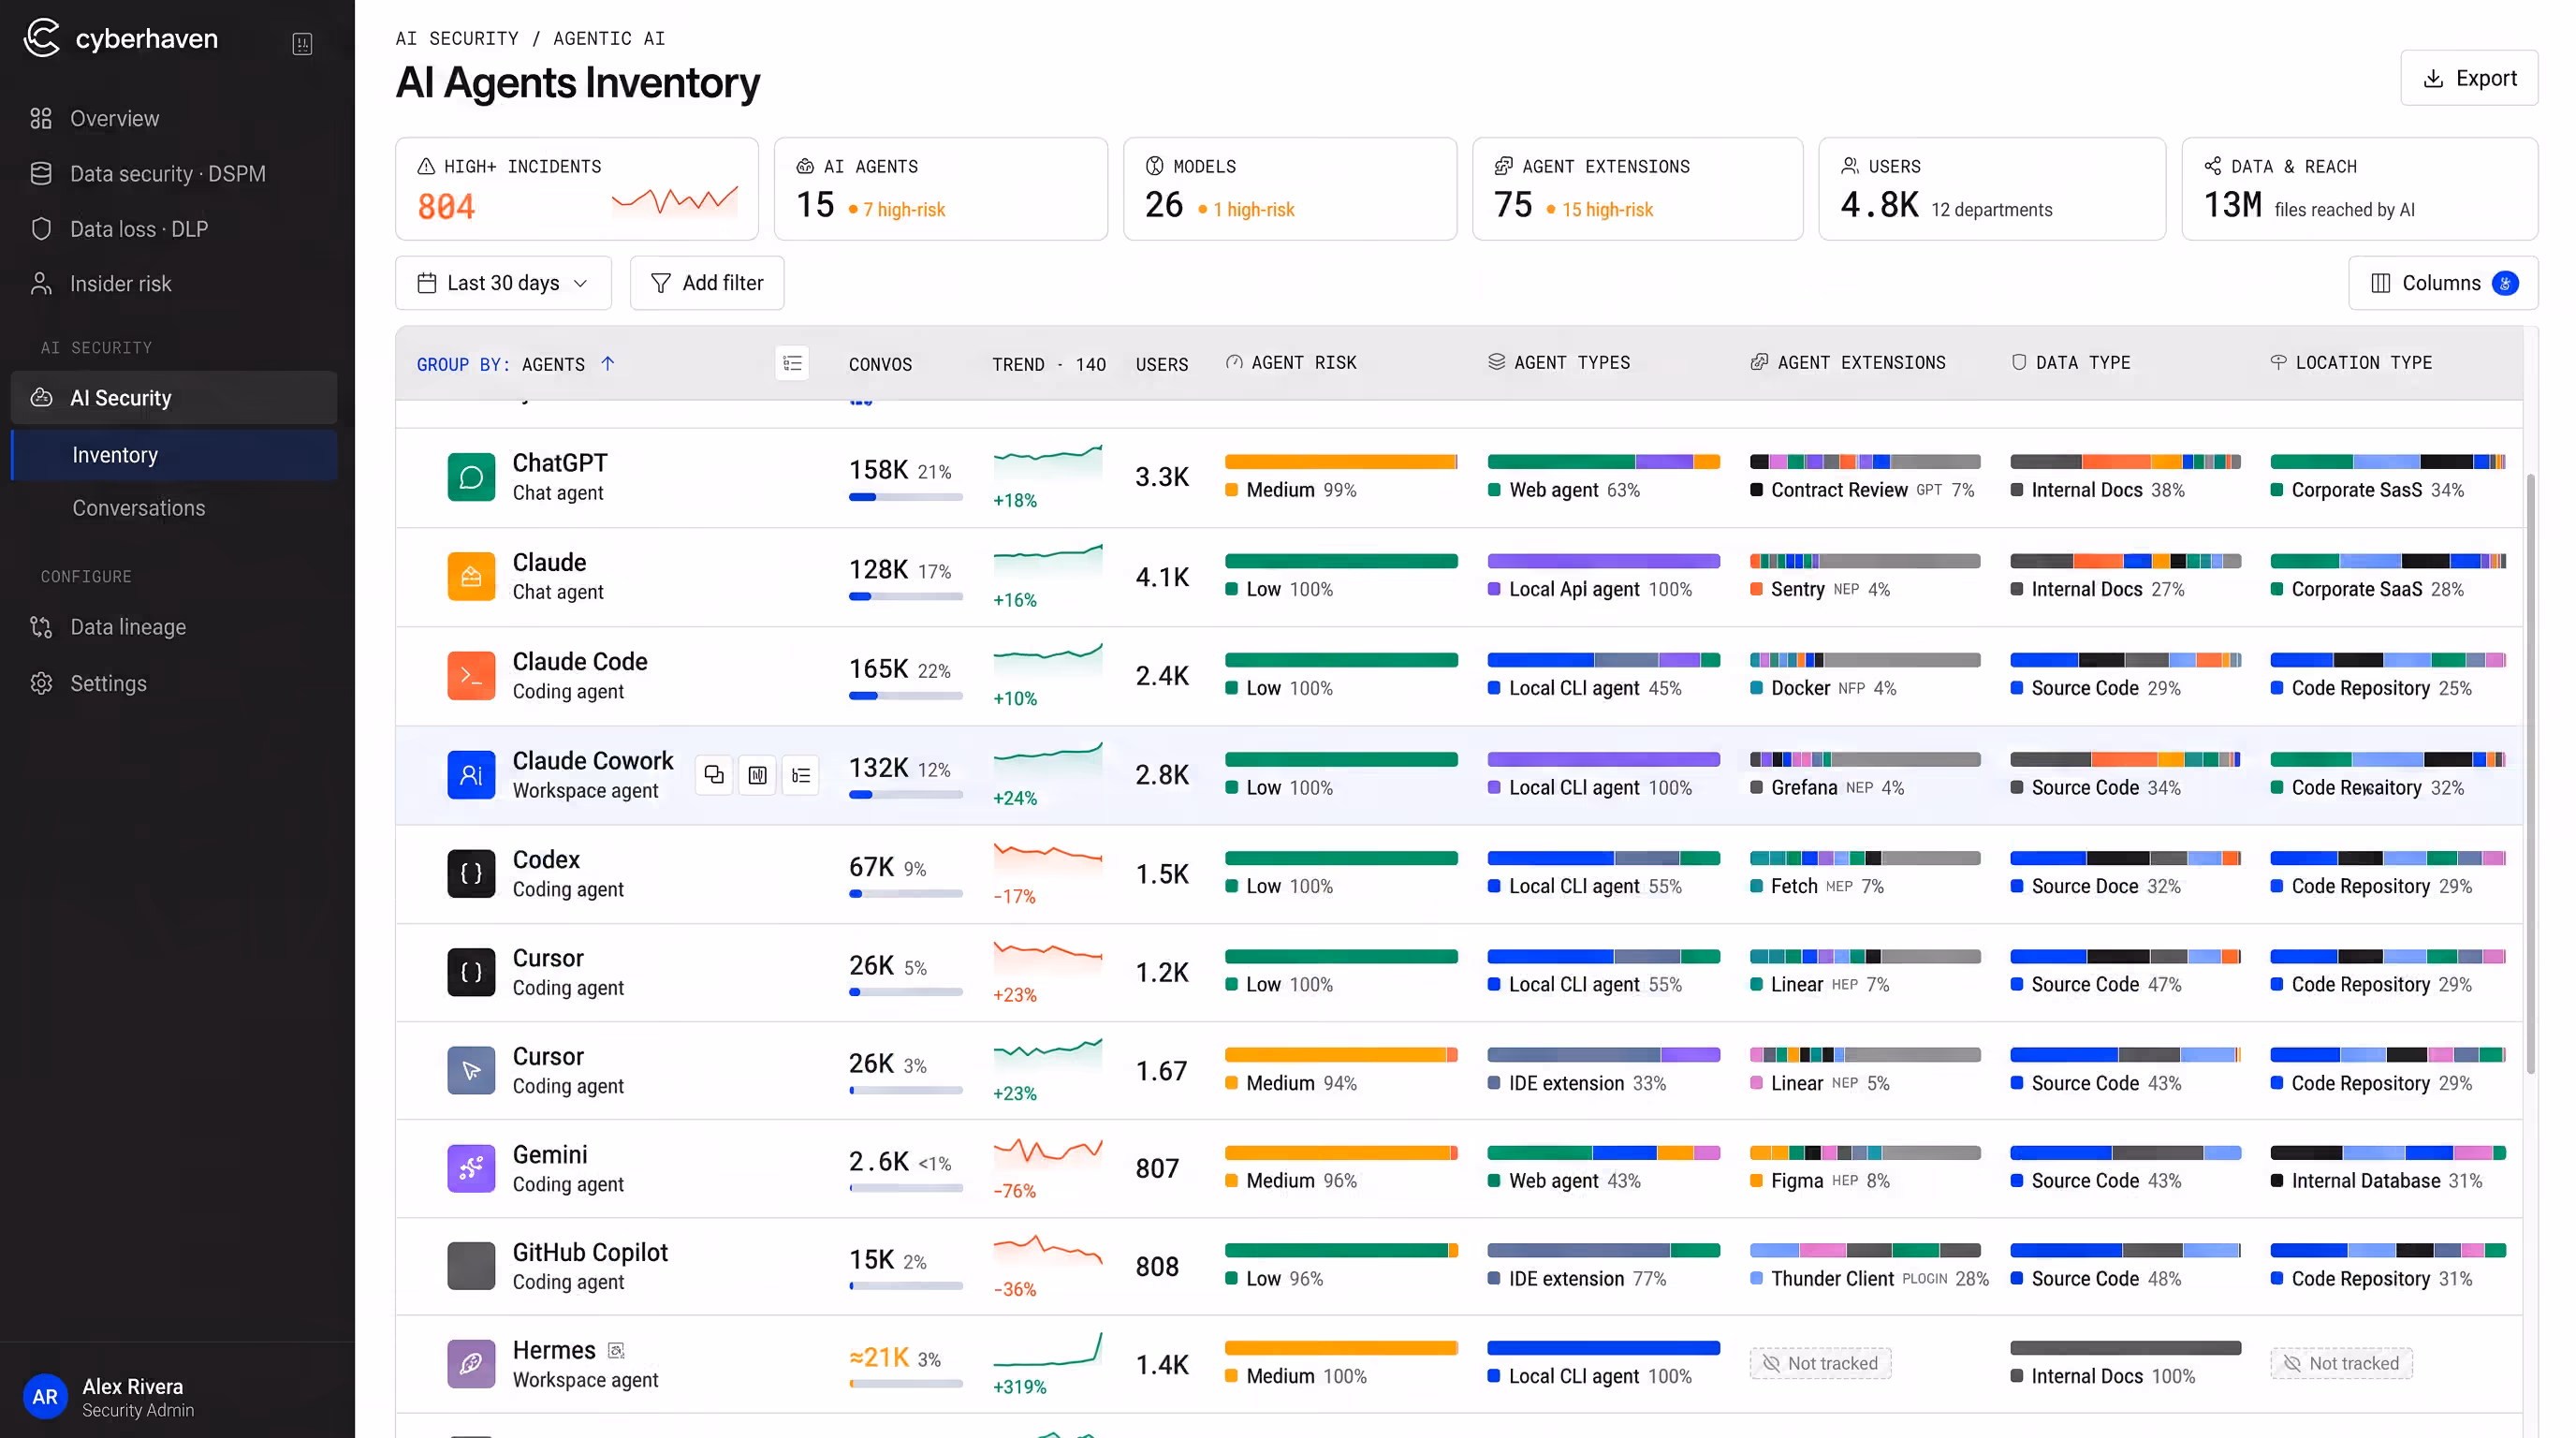This screenshot has width=2576, height=1438.
Task: Sort by Agent Extensions column
Action: [1848, 363]
